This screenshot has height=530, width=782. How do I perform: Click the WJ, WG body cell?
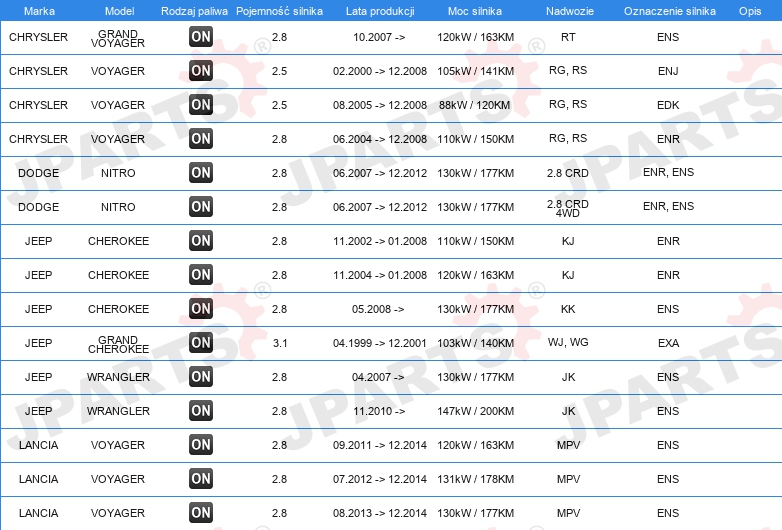tap(568, 342)
